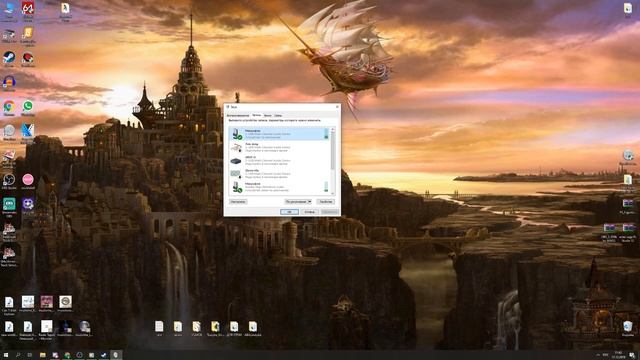The width and height of the screenshot is (640, 360).
Task: Click the recording device list's scrollbar down arrow
Action: [x=333, y=193]
